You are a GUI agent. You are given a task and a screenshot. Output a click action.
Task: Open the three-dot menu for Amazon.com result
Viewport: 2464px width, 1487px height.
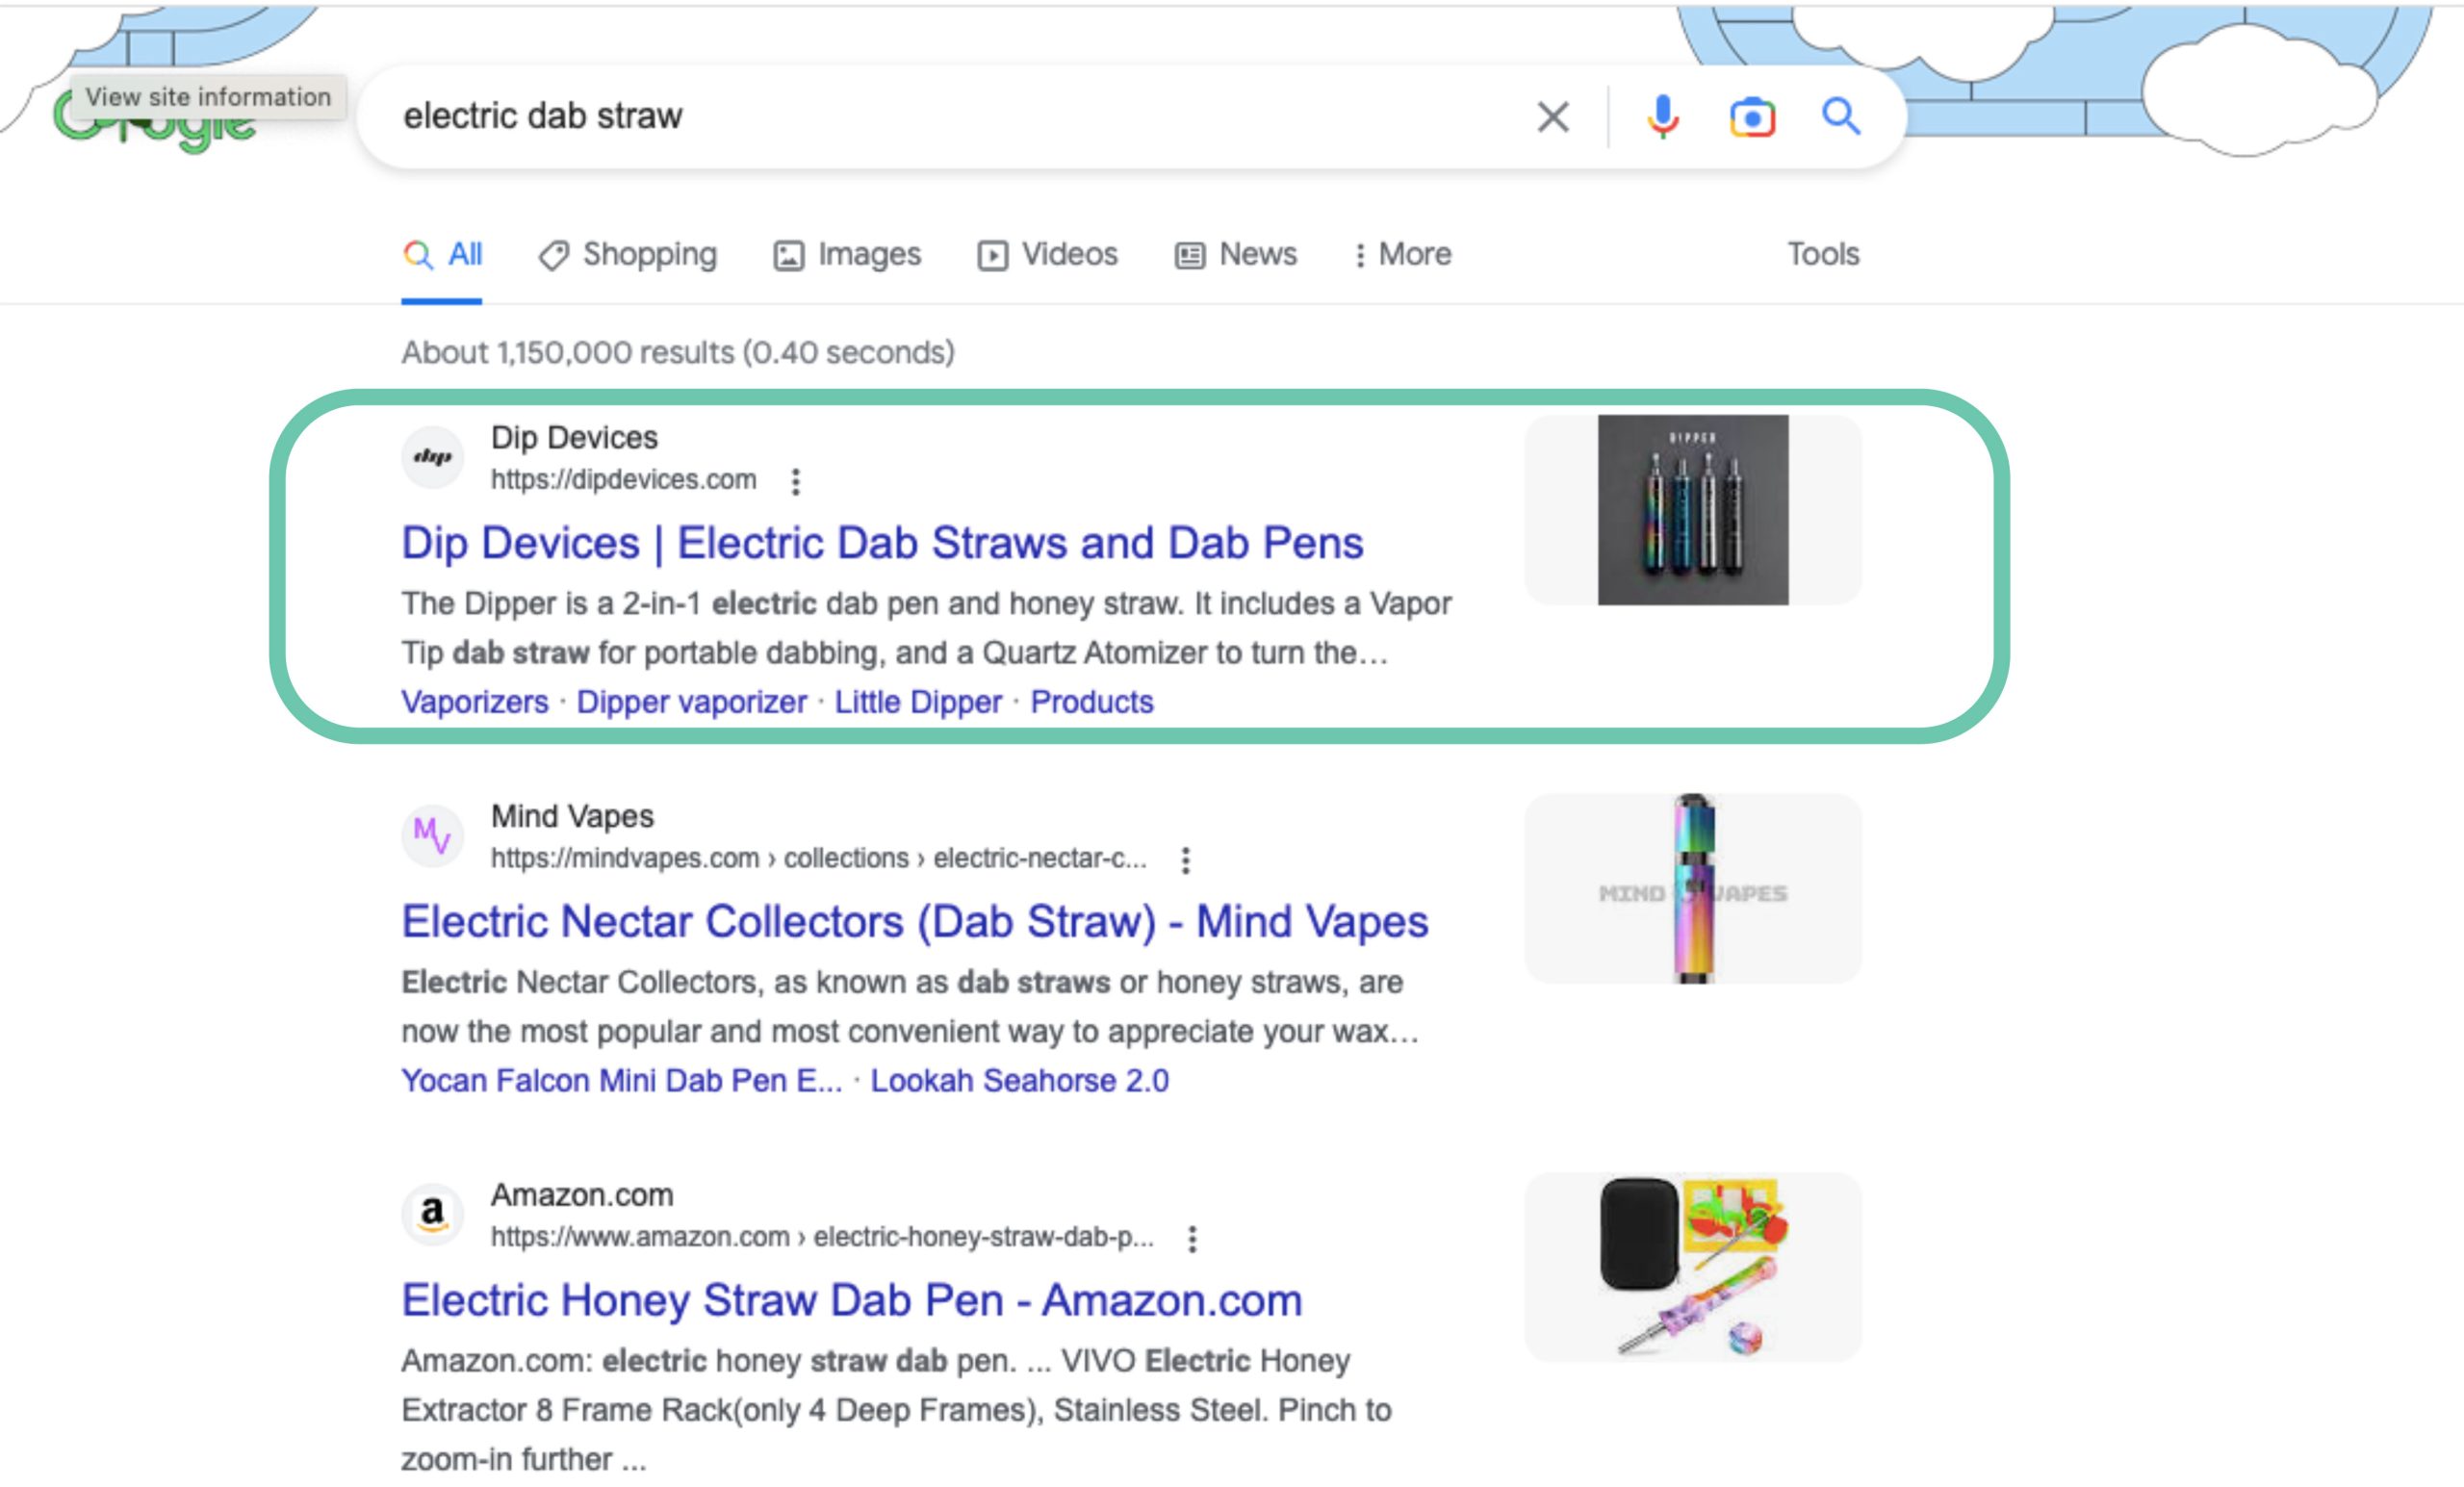coord(1192,1239)
